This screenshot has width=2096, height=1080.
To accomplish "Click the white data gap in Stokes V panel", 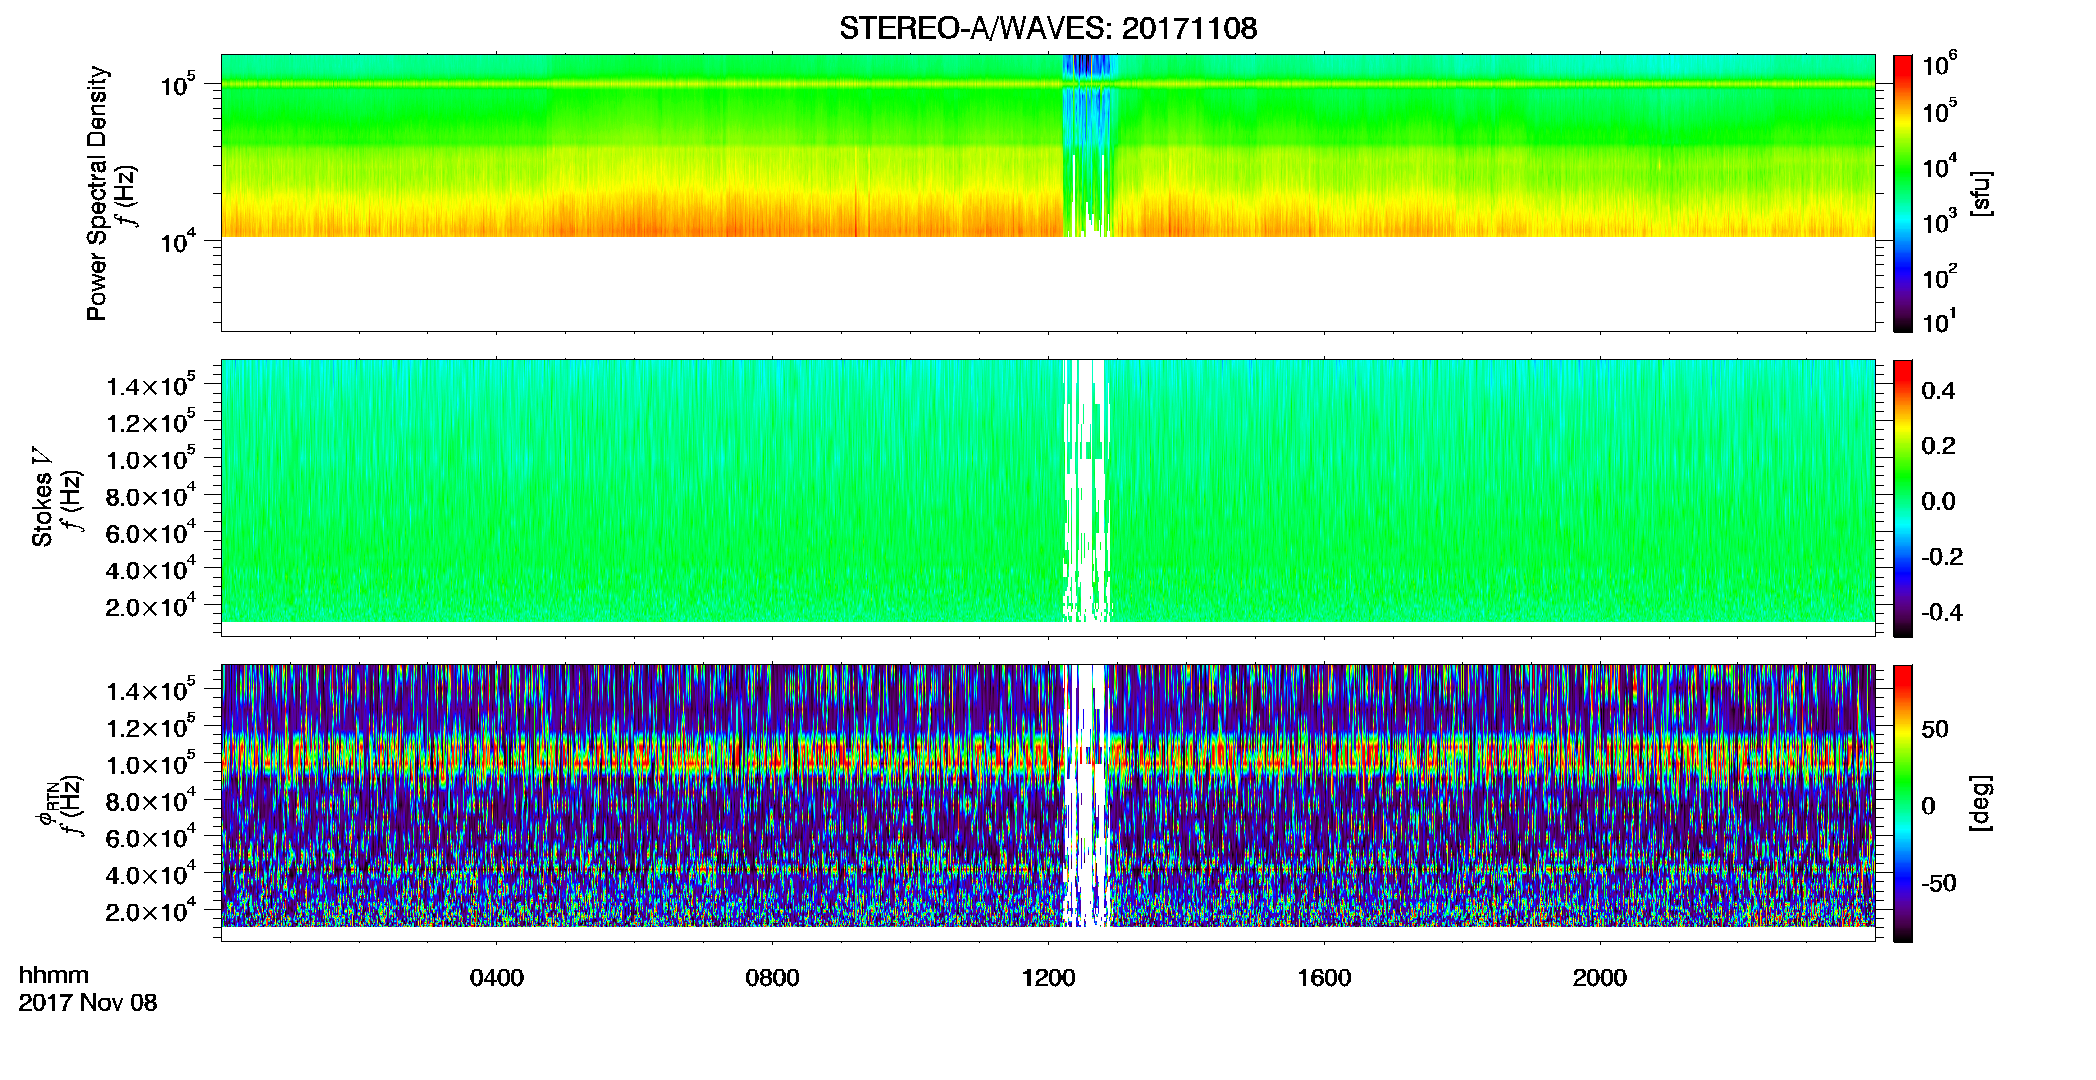I will click(x=1086, y=490).
